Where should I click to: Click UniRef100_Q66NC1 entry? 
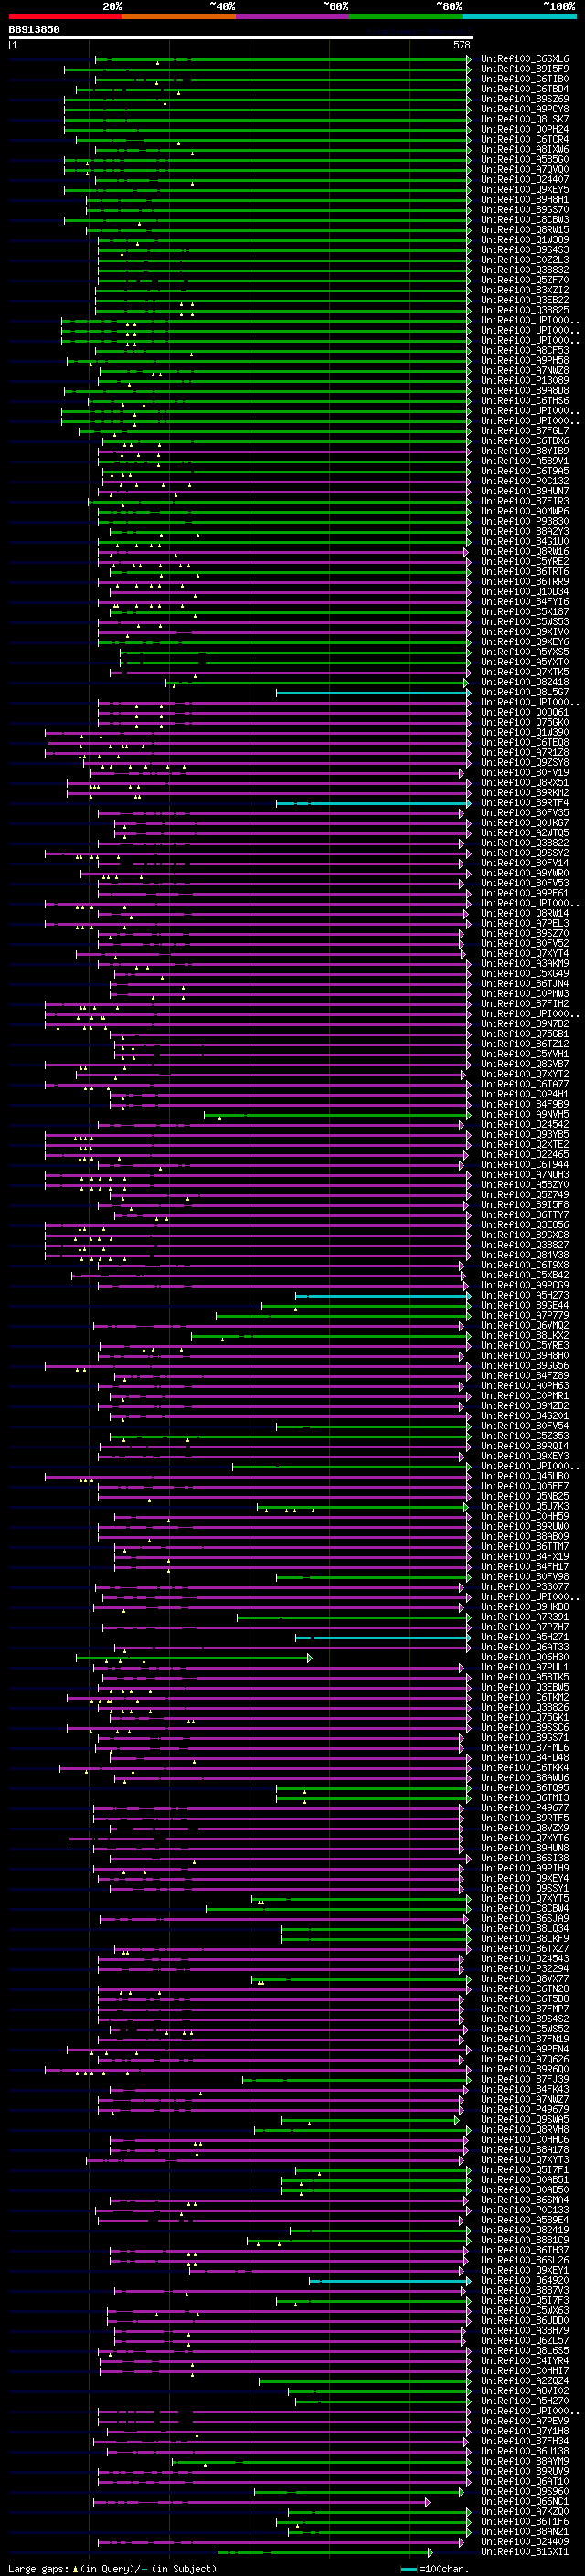[x=525, y=2501]
